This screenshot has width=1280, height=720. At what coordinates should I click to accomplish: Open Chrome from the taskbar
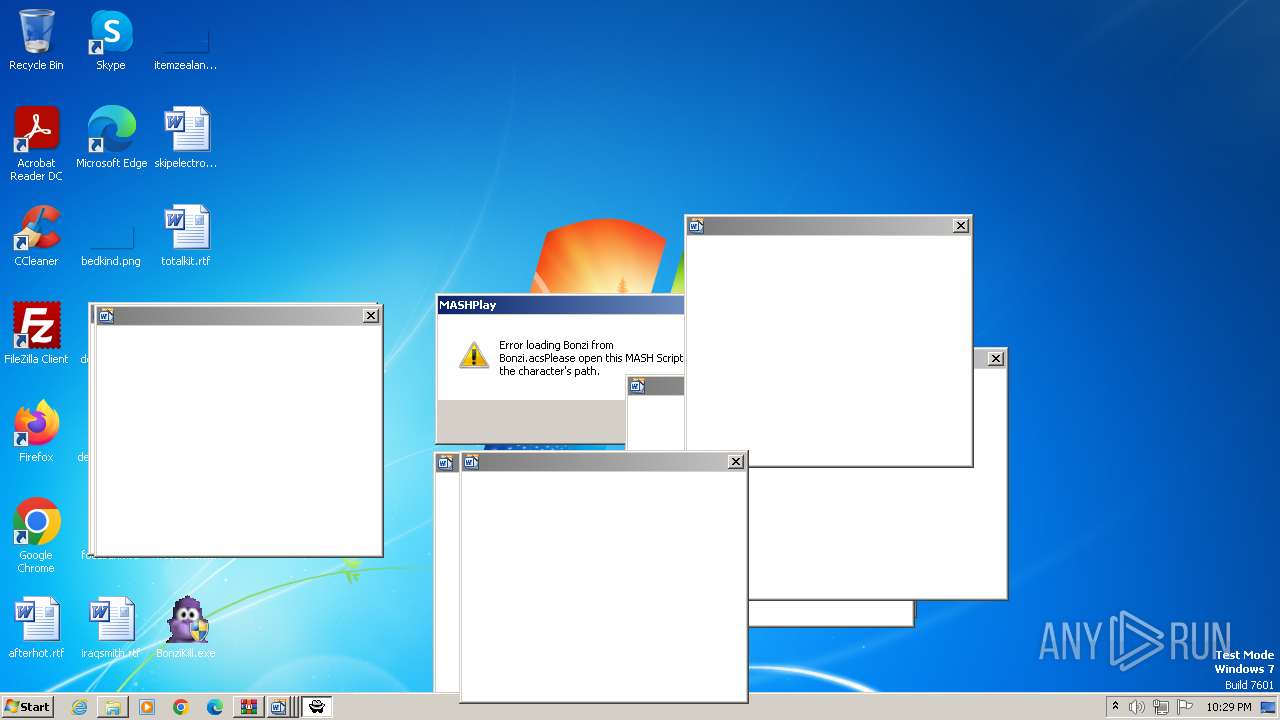tap(181, 707)
